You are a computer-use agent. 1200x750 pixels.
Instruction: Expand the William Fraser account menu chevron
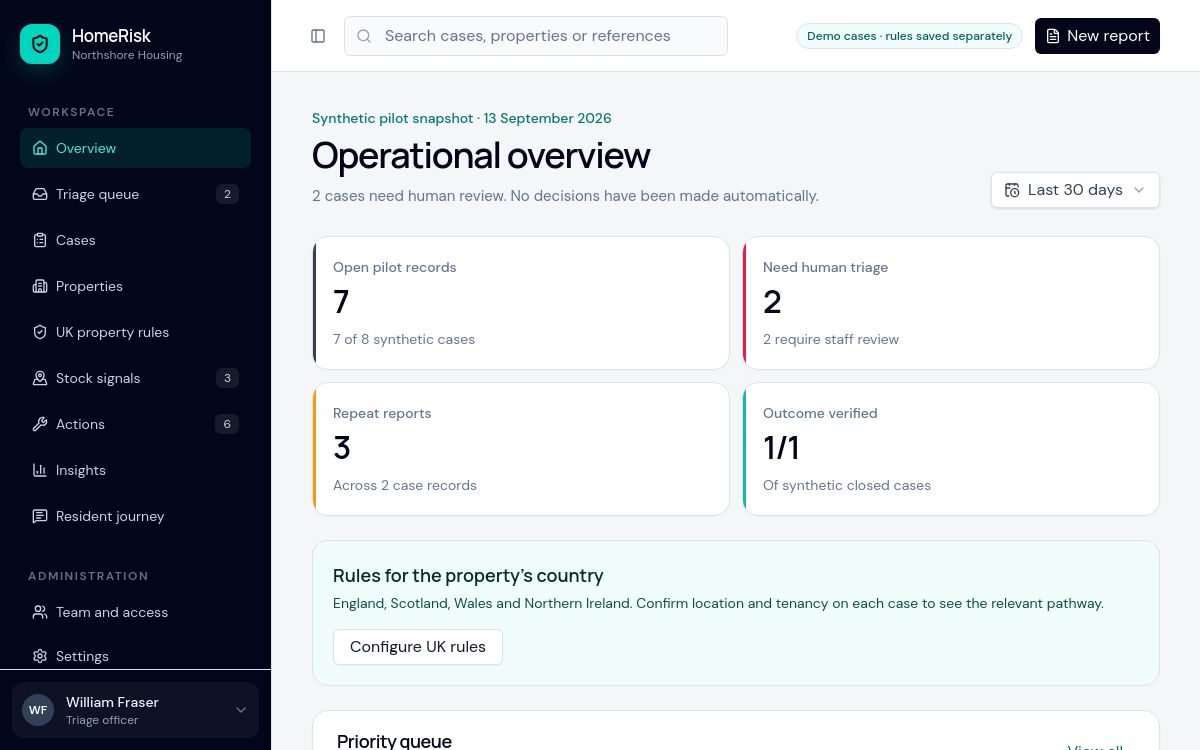click(x=241, y=710)
